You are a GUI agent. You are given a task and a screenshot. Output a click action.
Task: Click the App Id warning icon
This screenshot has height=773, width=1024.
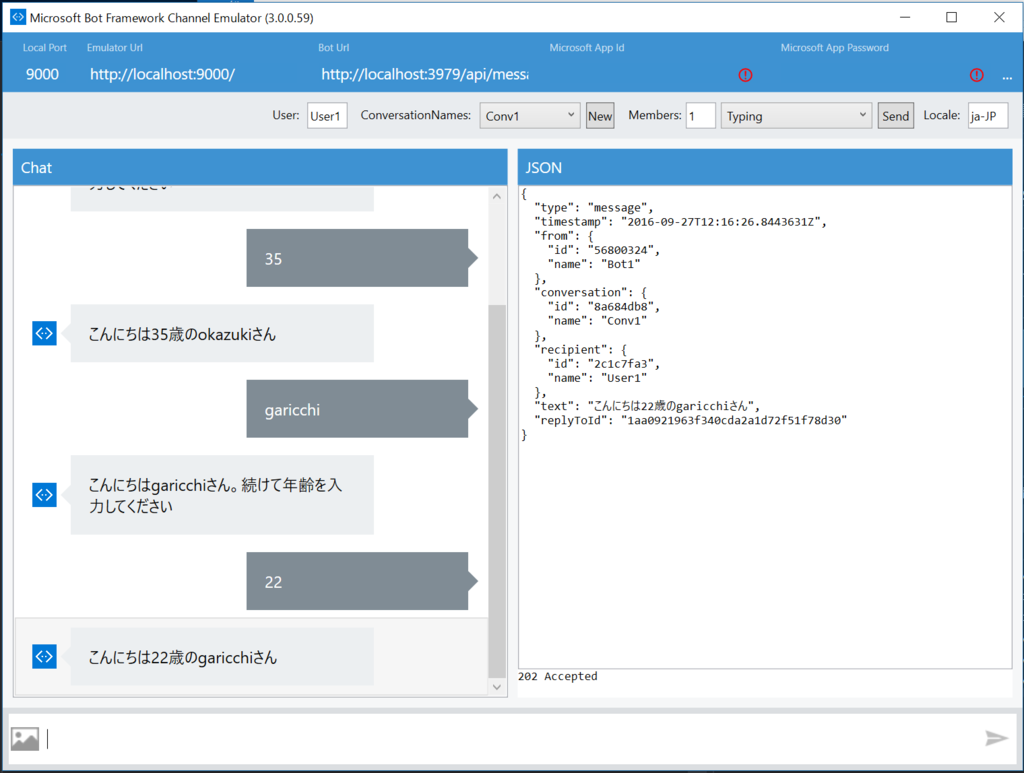745,75
